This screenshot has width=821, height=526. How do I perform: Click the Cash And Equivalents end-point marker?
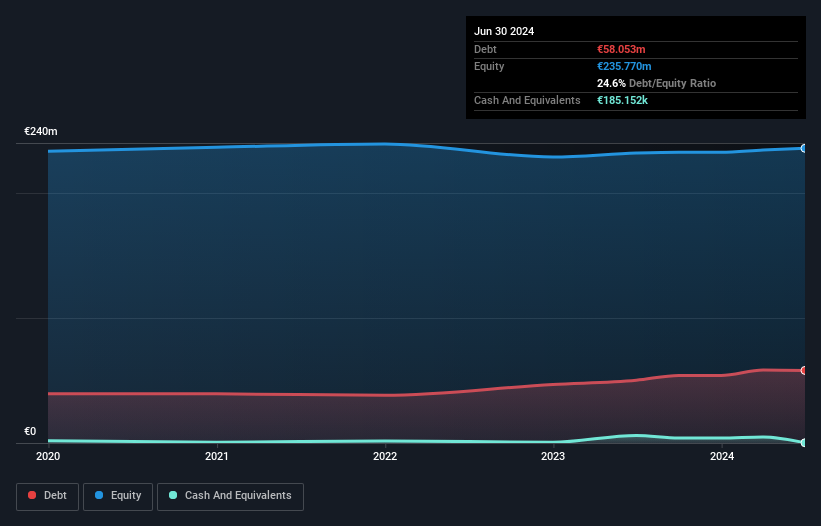click(804, 443)
